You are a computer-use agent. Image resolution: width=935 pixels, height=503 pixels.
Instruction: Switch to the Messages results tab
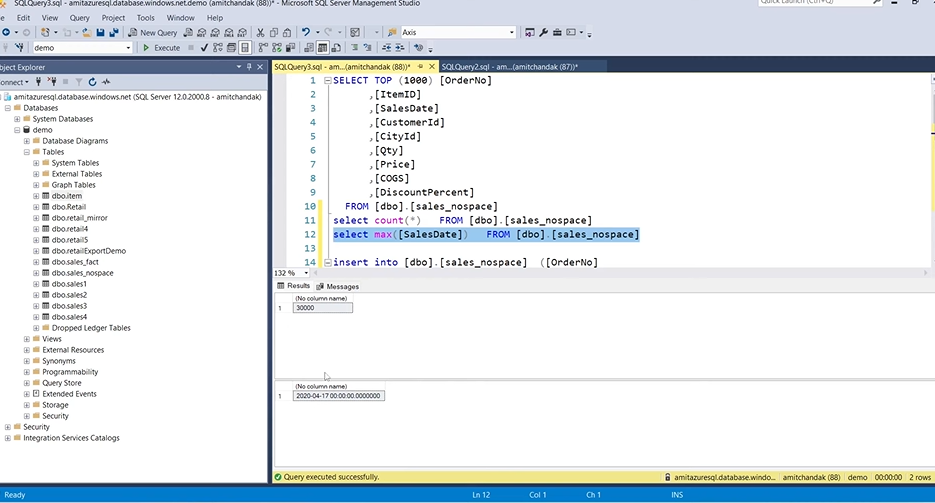click(x=338, y=287)
